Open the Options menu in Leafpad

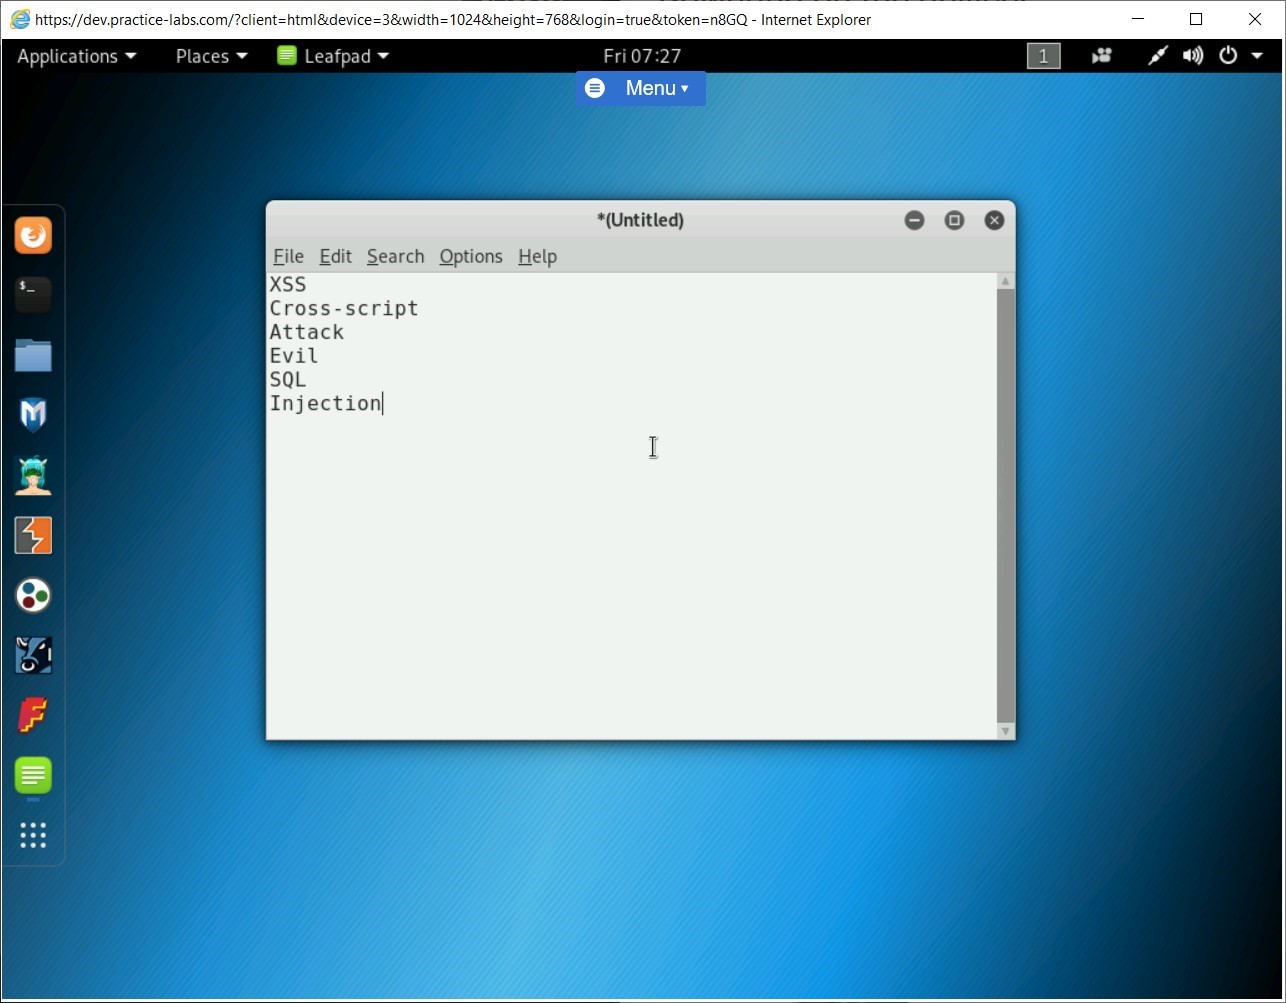point(470,257)
